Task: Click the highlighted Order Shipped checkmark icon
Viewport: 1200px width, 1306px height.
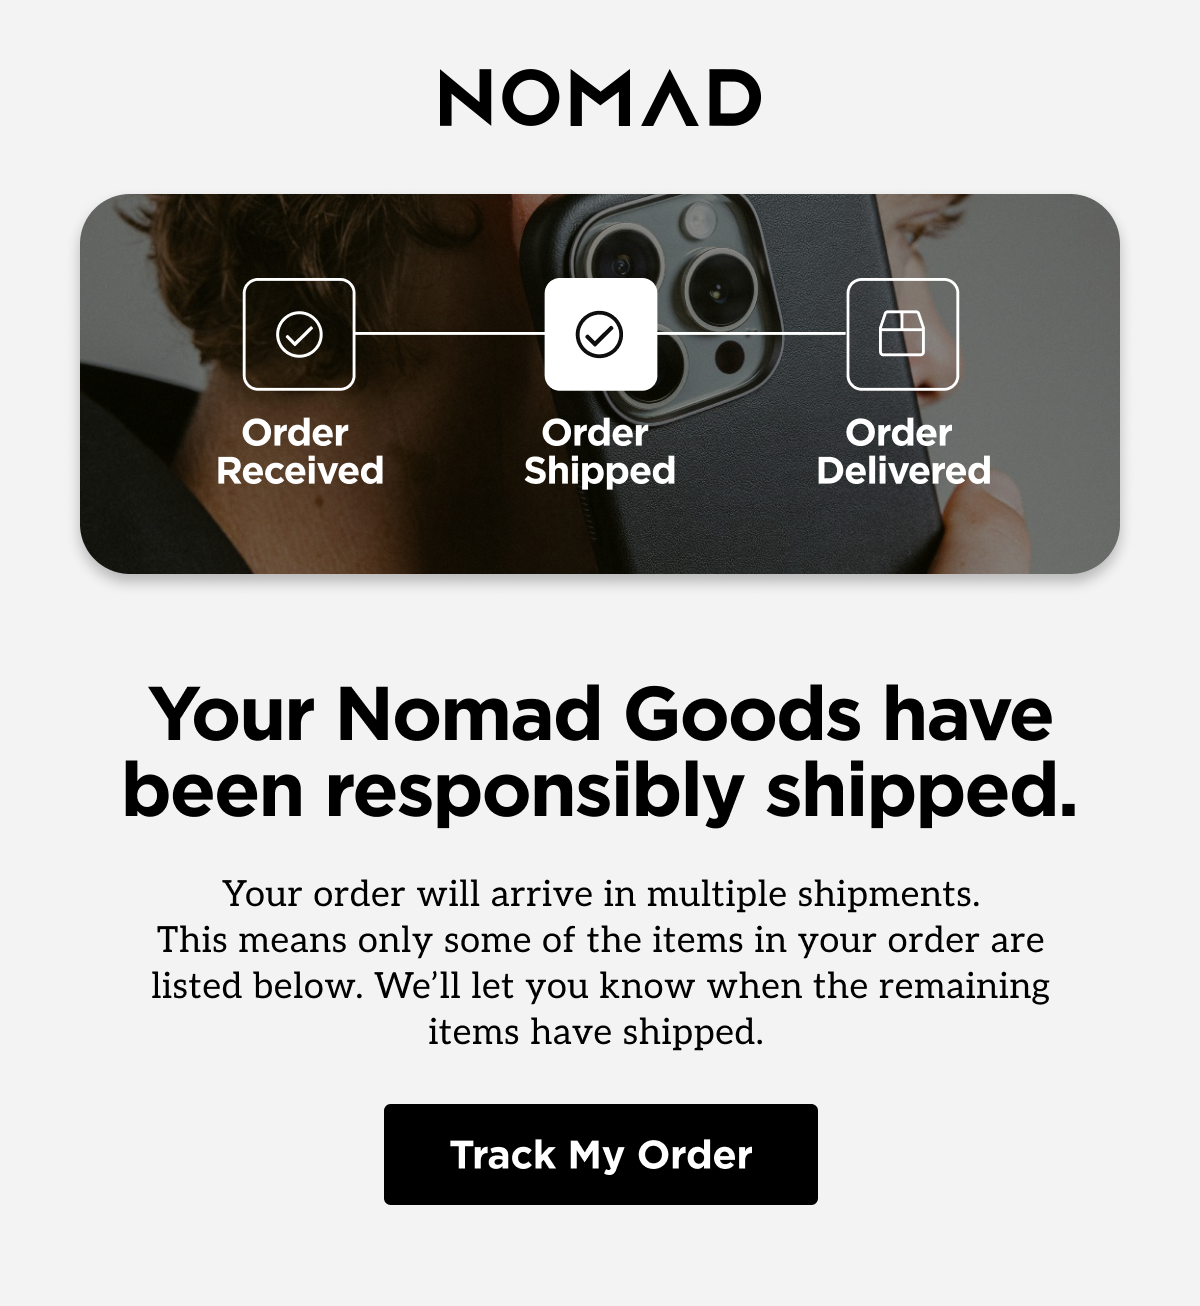Action: coord(600,334)
